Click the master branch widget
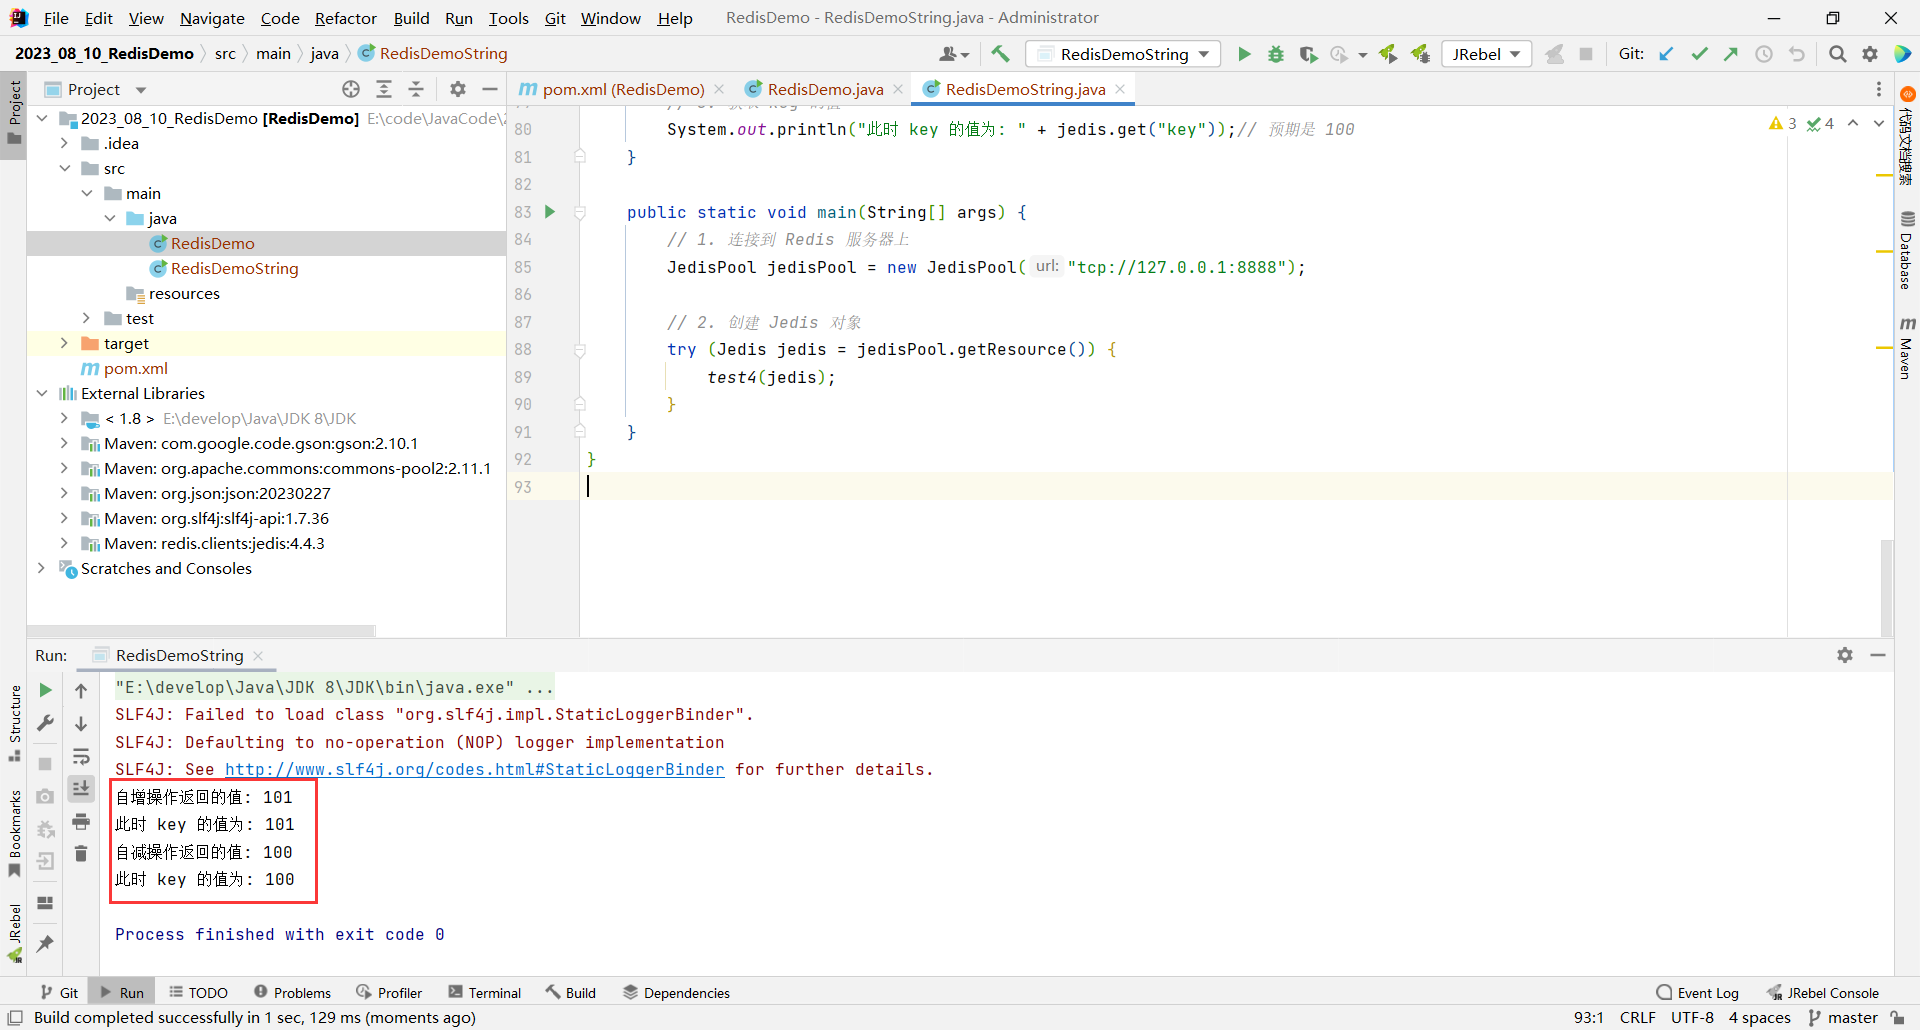Image resolution: width=1920 pixels, height=1030 pixels. click(1843, 1017)
